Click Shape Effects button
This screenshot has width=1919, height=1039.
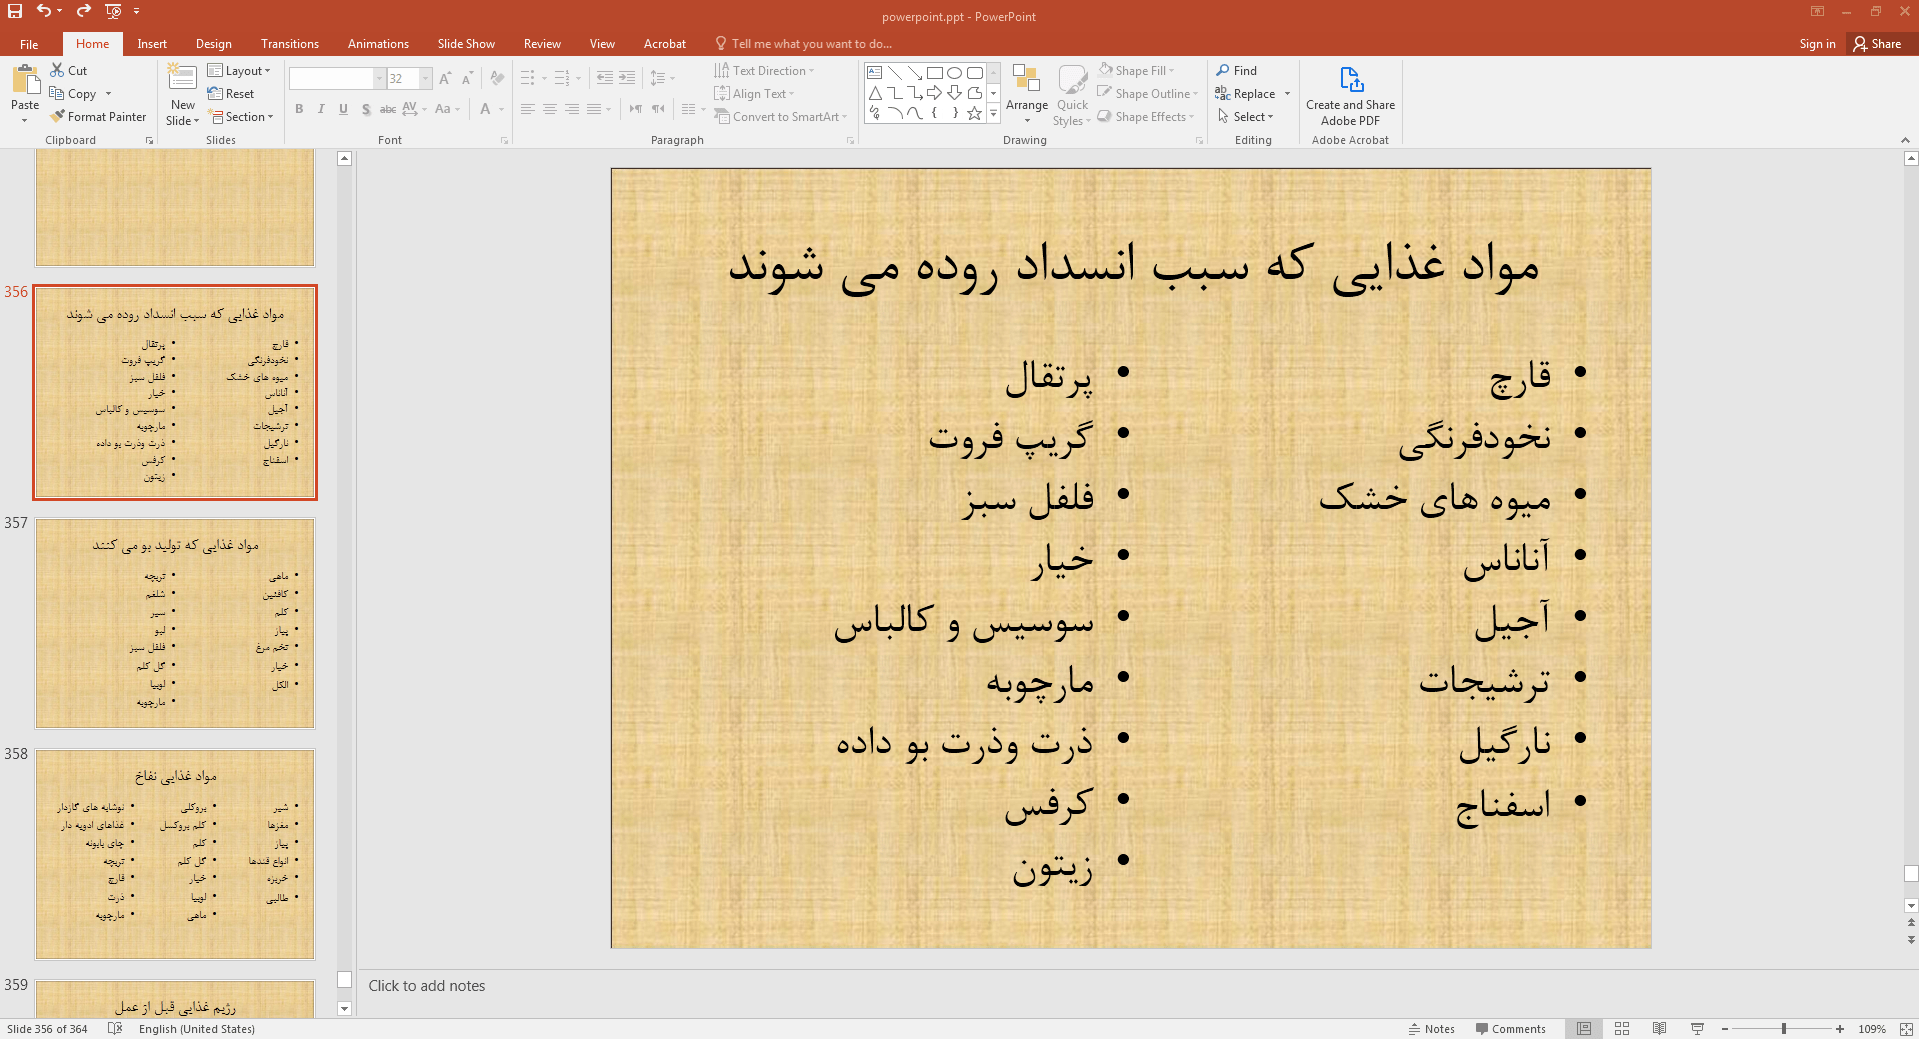point(1146,116)
